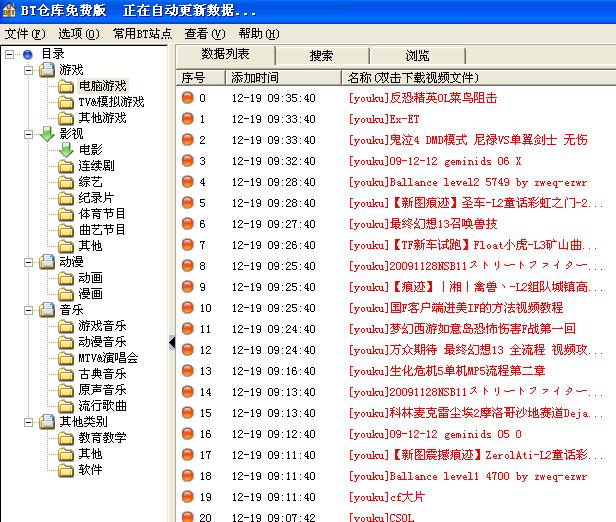Click the folder icon for 其他游戏
The image size is (616, 522).
coord(66,118)
